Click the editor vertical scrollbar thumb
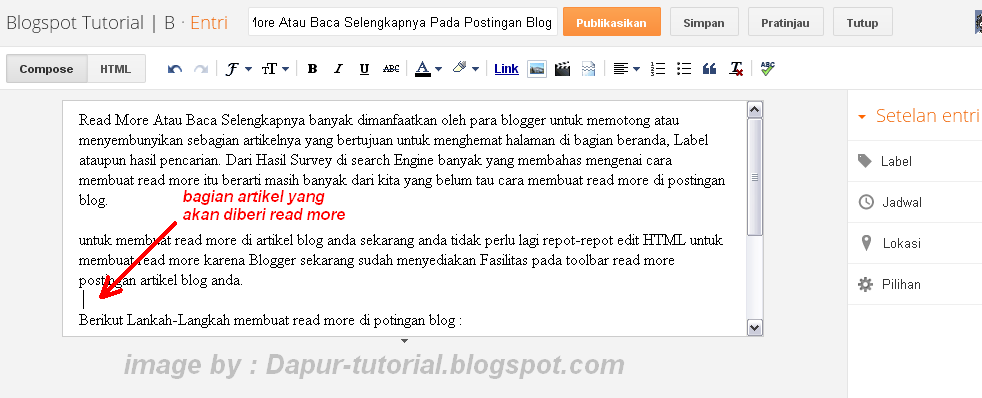 (755, 177)
